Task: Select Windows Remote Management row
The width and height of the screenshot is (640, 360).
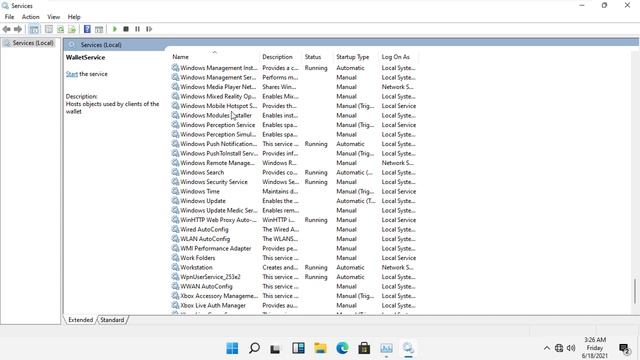Action: (294, 163)
